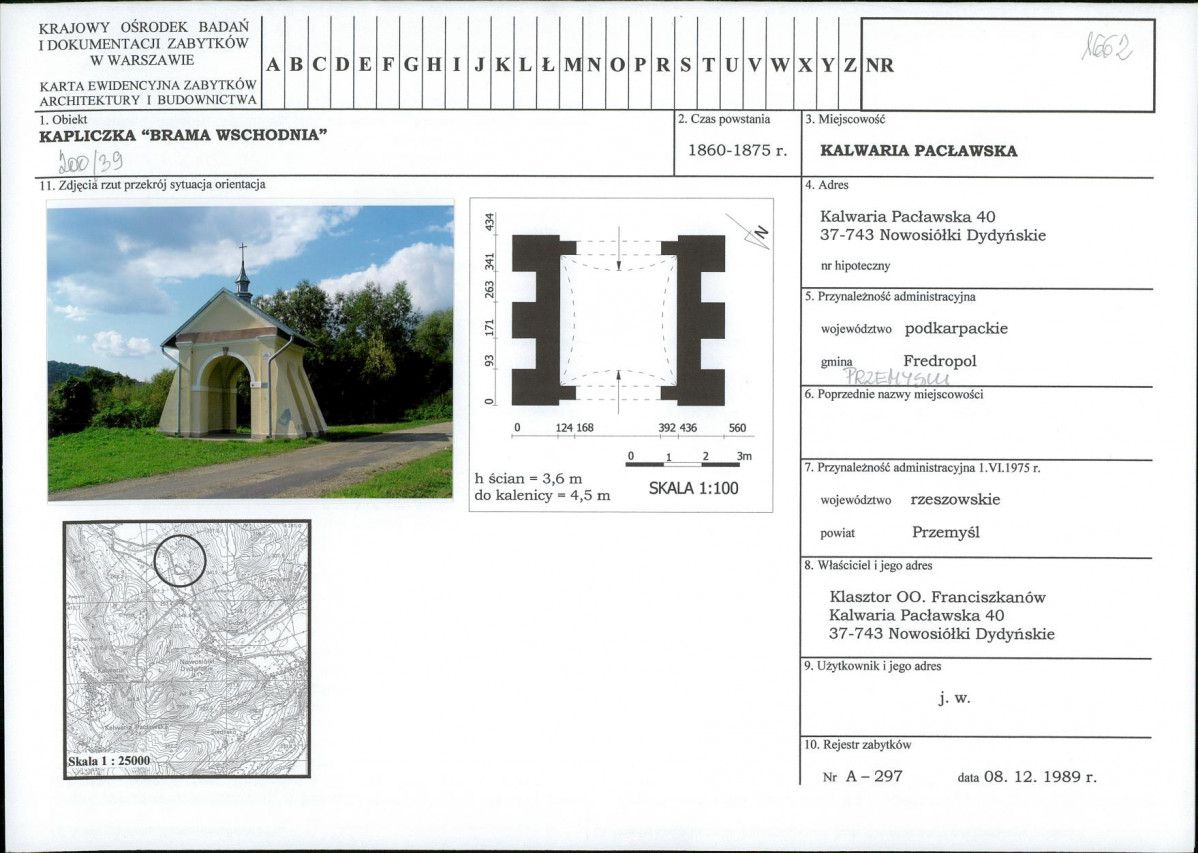Click the circled location marker on the map
Image resolution: width=1198 pixels, height=853 pixels.
tap(181, 560)
